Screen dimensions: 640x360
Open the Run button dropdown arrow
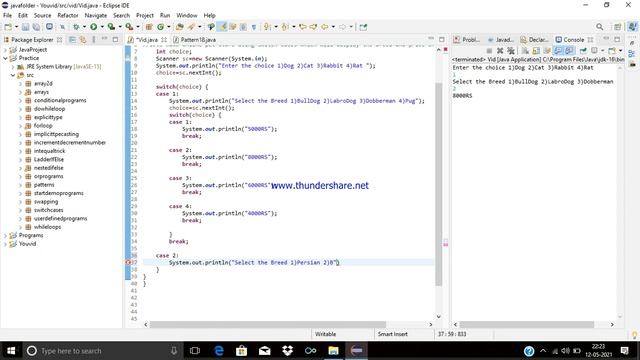(102, 27)
